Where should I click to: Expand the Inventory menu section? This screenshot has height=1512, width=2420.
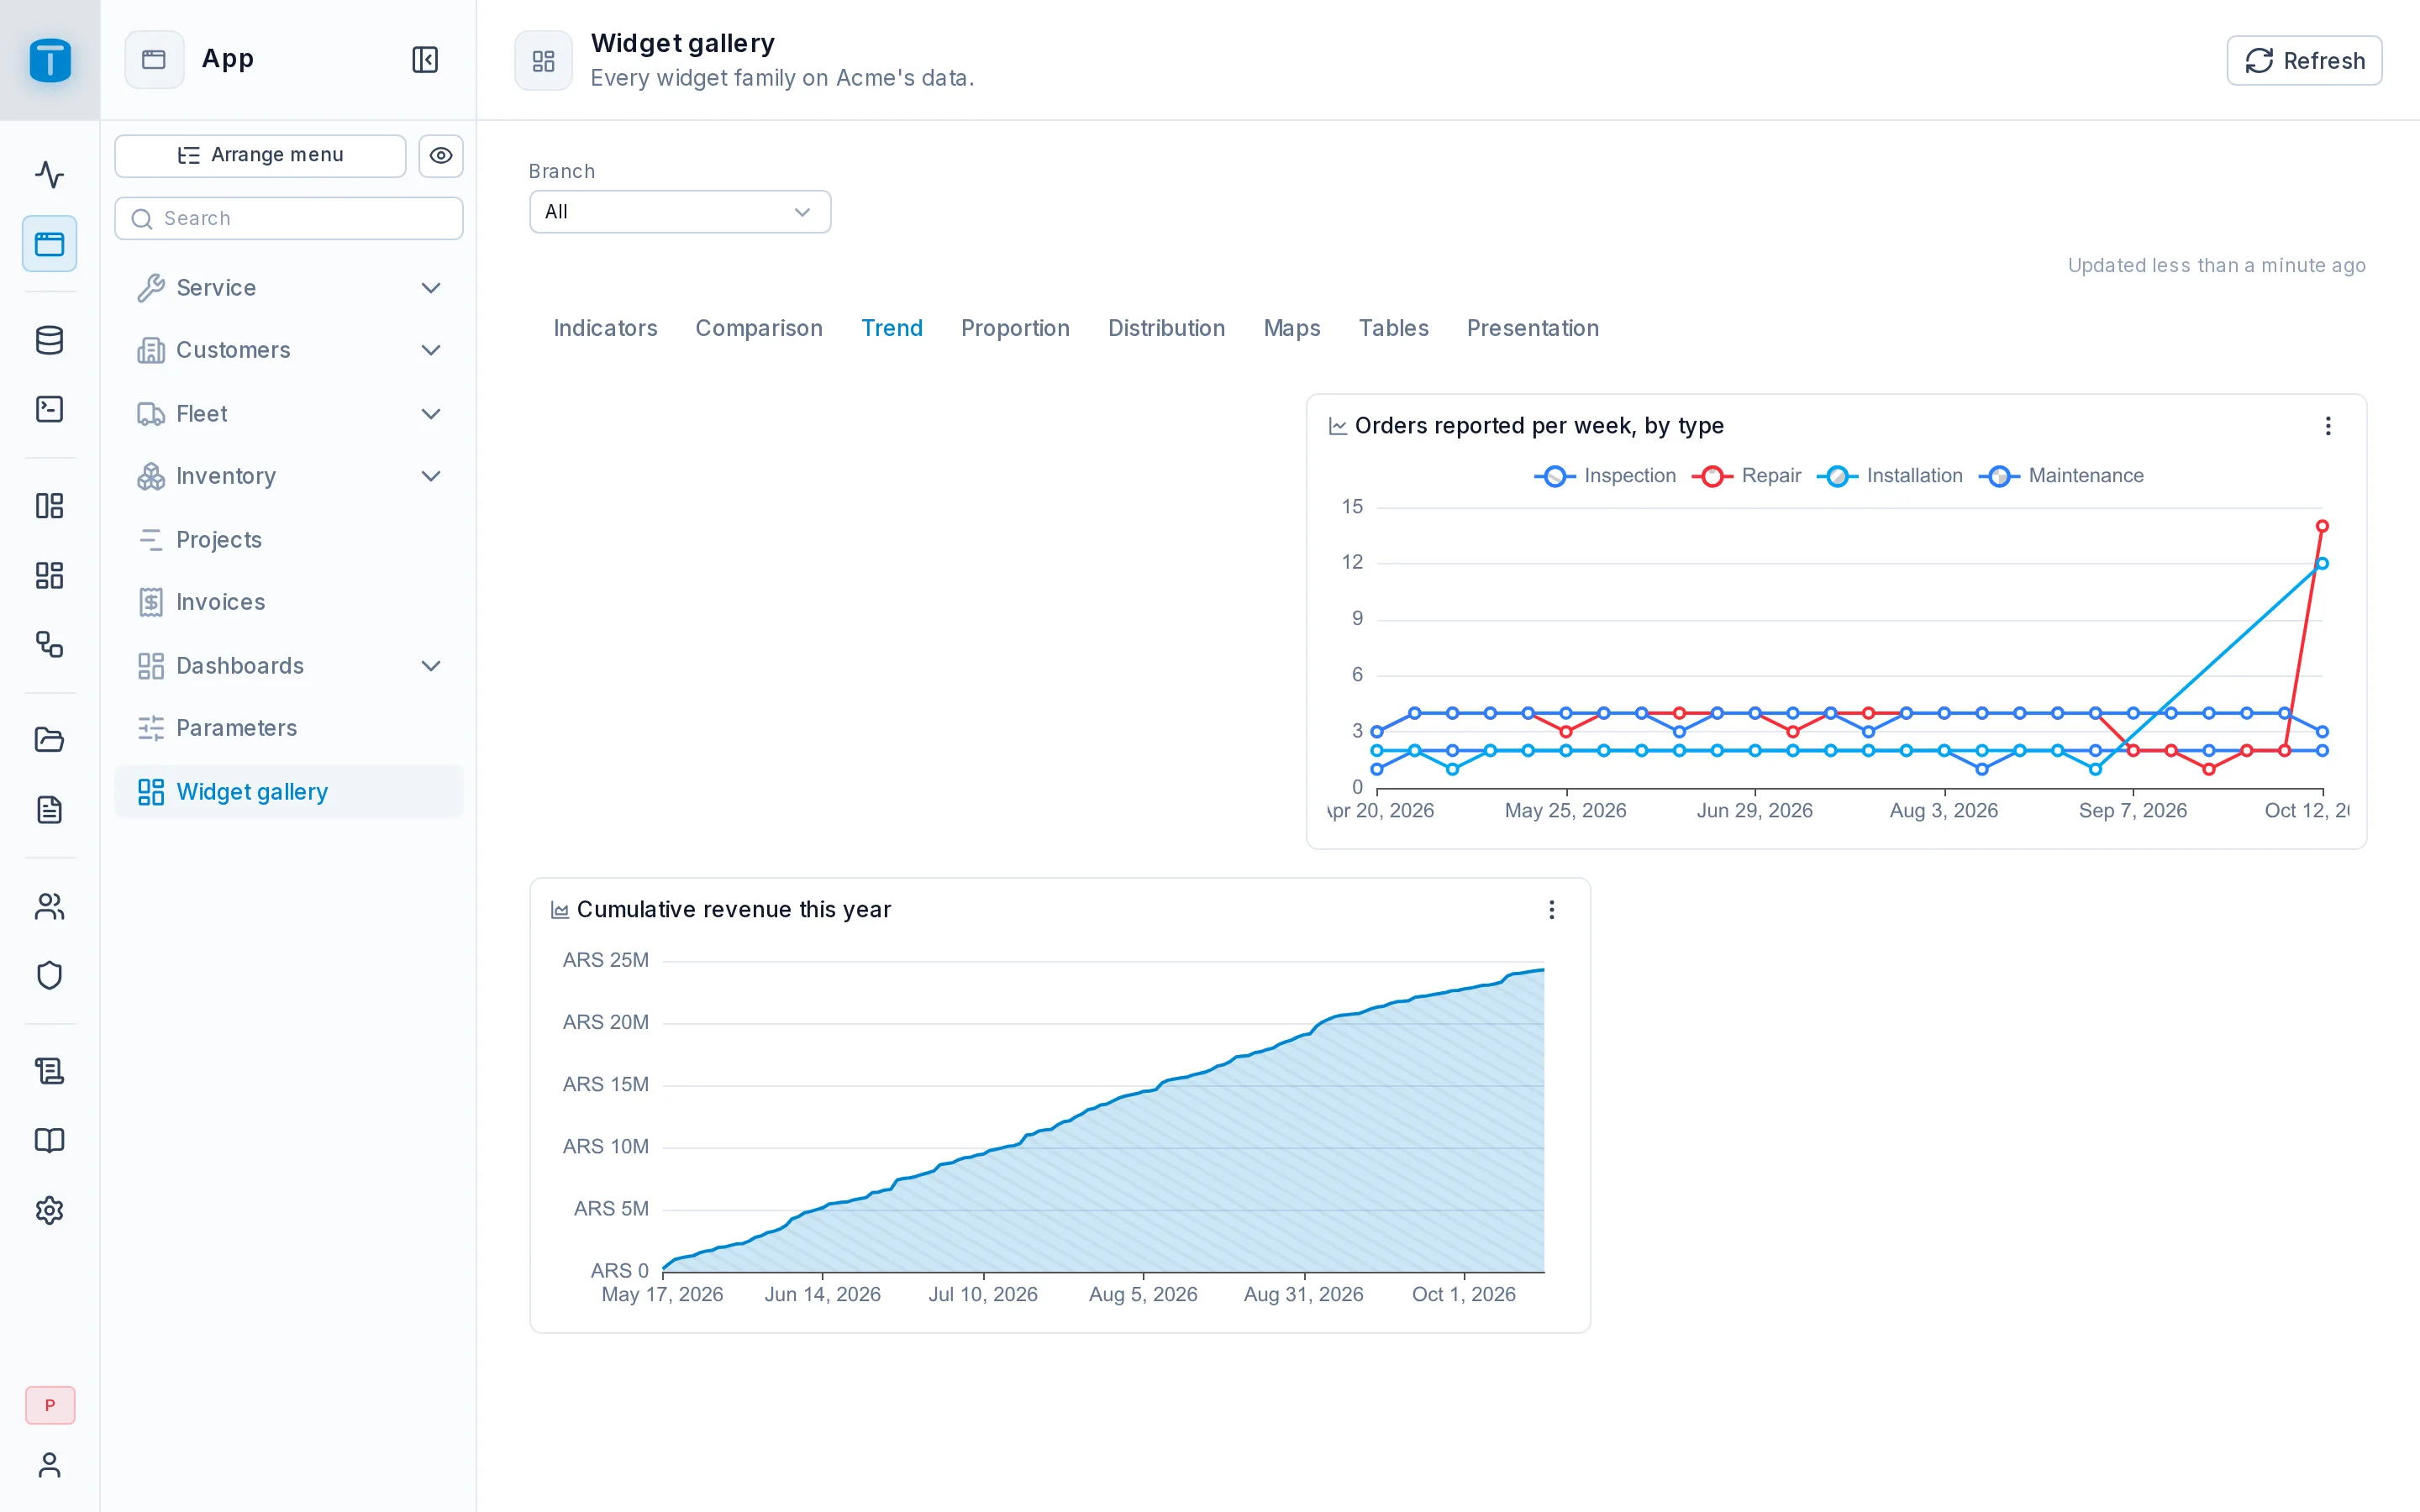[x=289, y=476]
